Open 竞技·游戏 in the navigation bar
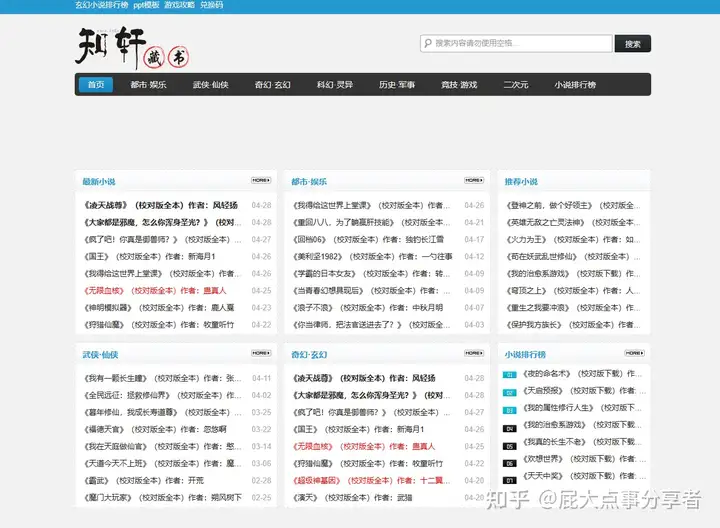Image resolution: width=720 pixels, height=528 pixels. (459, 84)
